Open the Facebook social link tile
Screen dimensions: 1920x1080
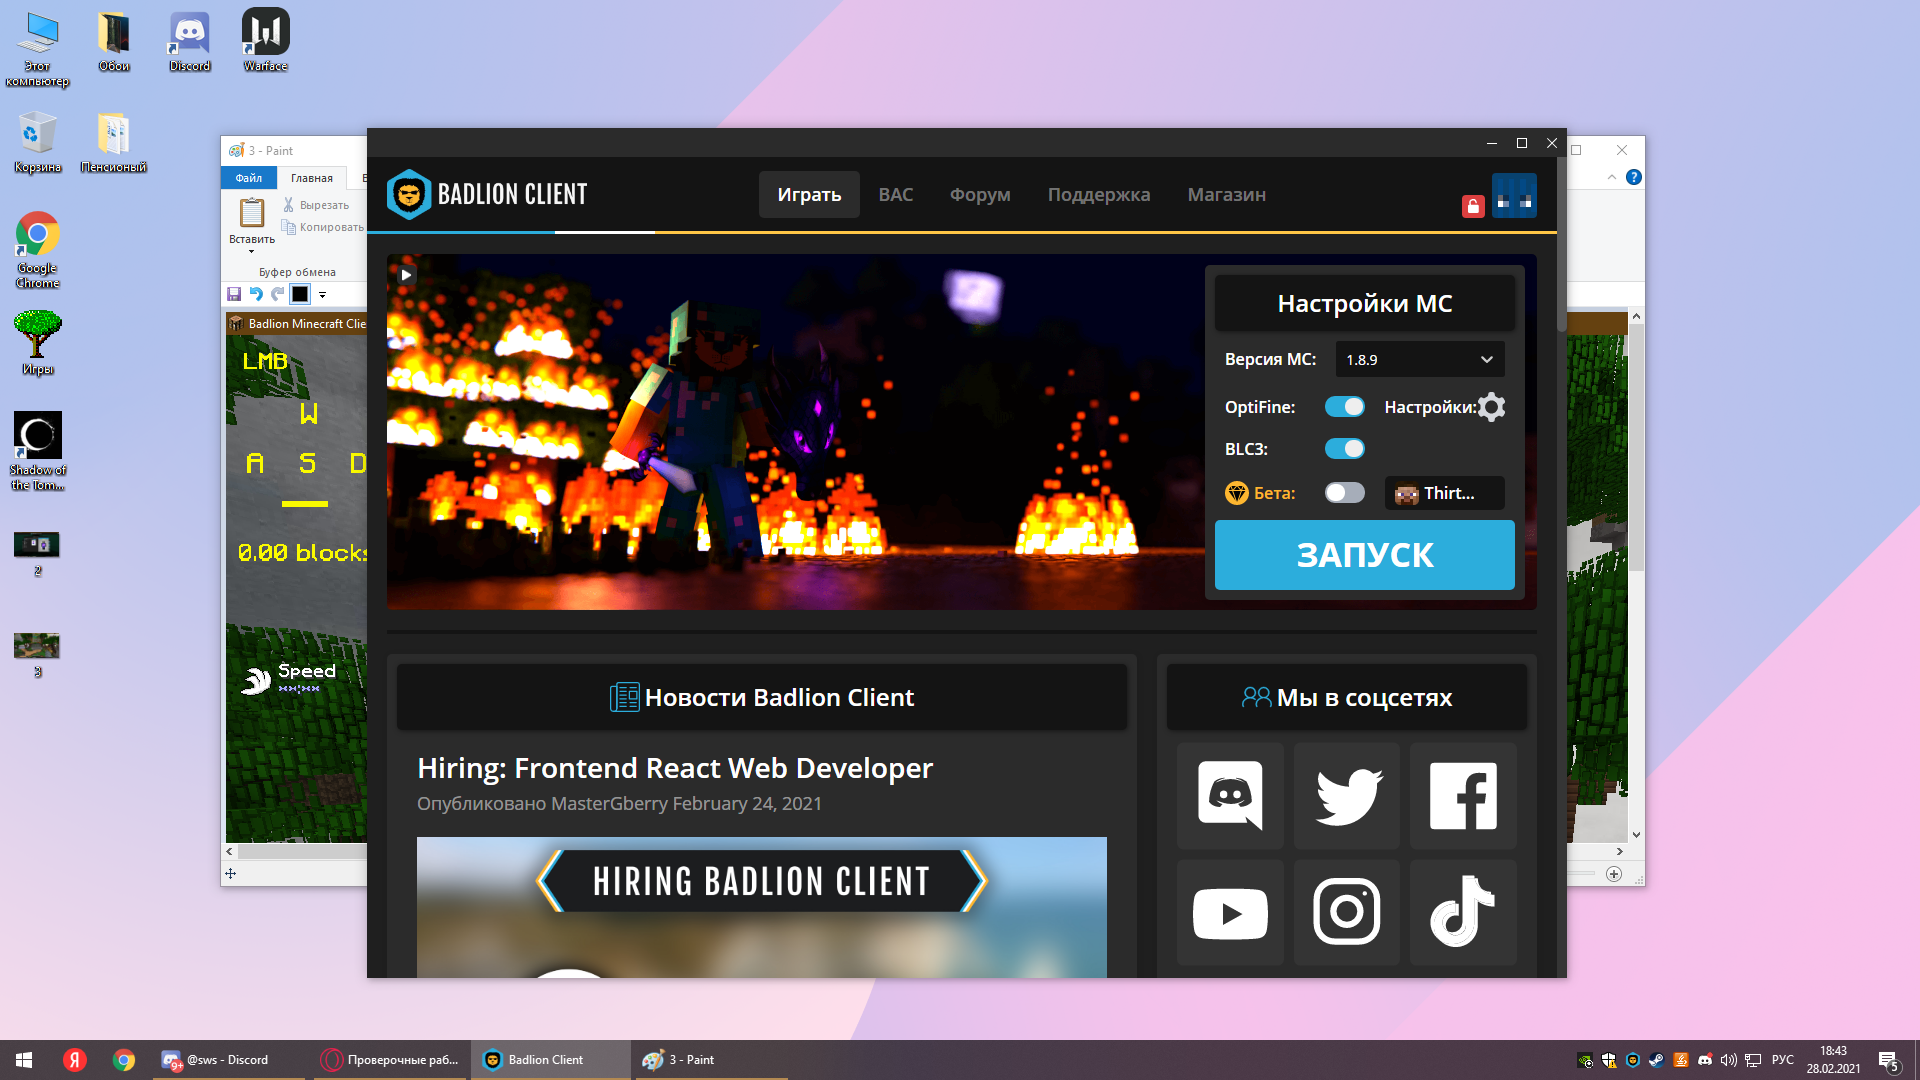[x=1463, y=796]
